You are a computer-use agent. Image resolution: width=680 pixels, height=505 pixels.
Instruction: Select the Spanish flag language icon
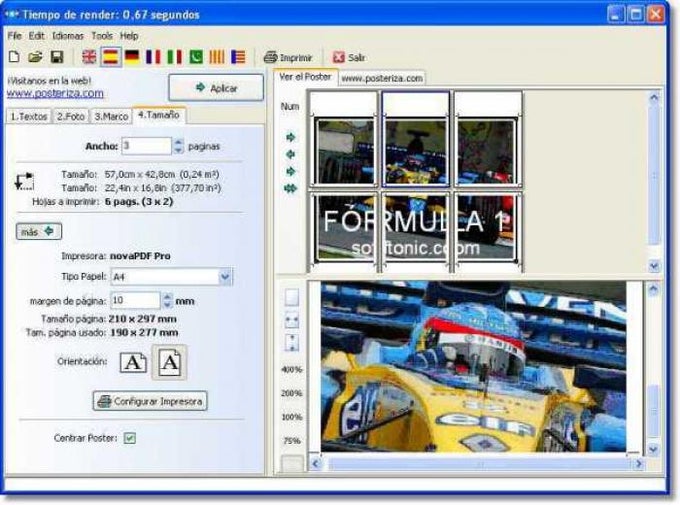point(111,57)
